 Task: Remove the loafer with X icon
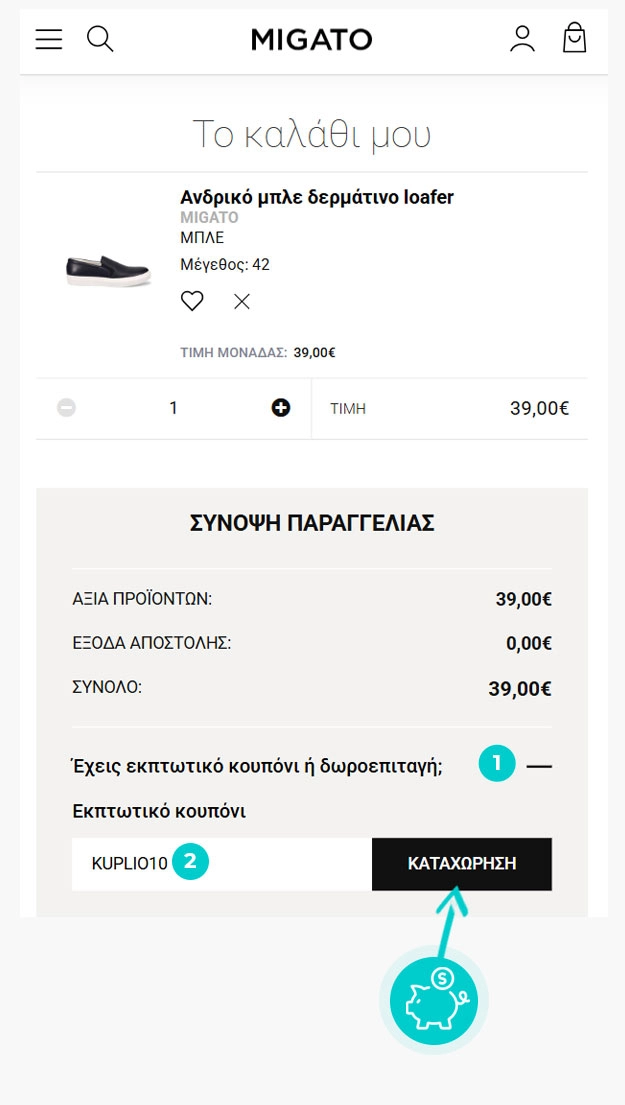click(x=242, y=301)
